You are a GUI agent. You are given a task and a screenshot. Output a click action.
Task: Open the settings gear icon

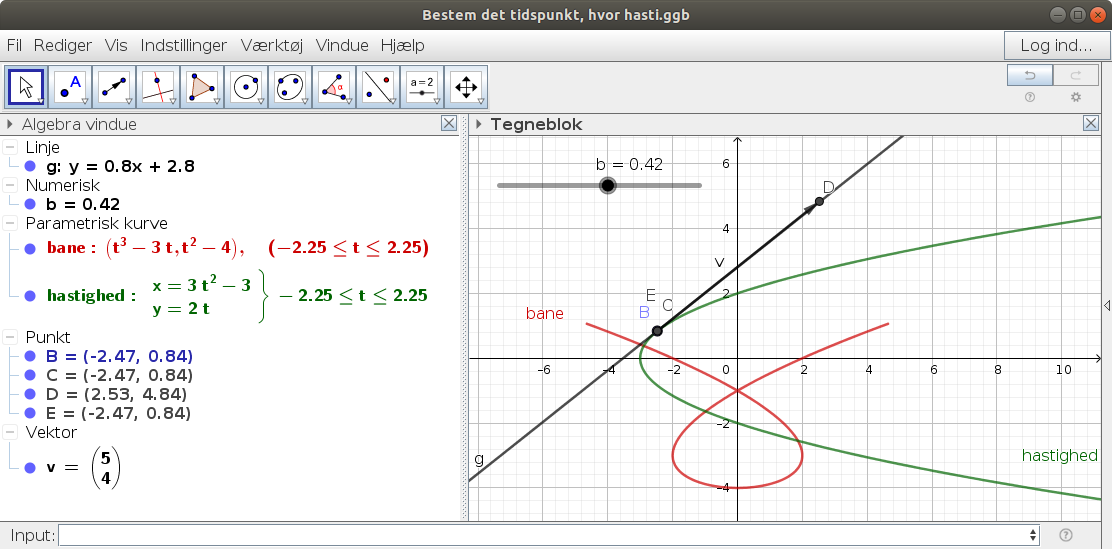1076,97
